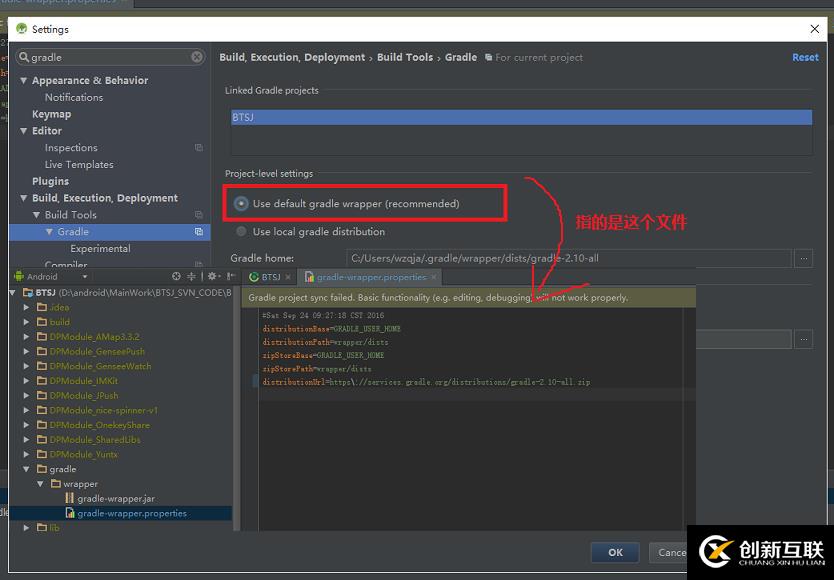Viewport: 834px width, 580px height.
Task: Open the Project panel settings gear menu
Action: [x=212, y=276]
